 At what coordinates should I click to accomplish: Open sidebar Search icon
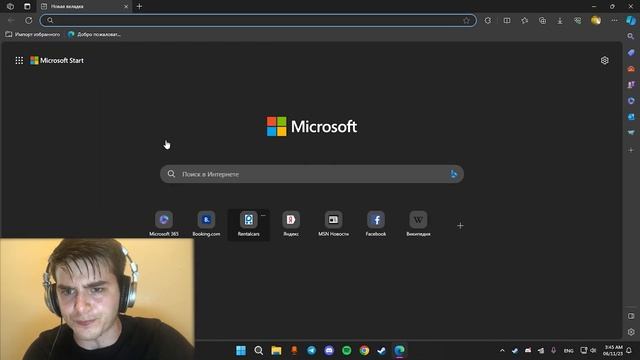[x=631, y=36]
